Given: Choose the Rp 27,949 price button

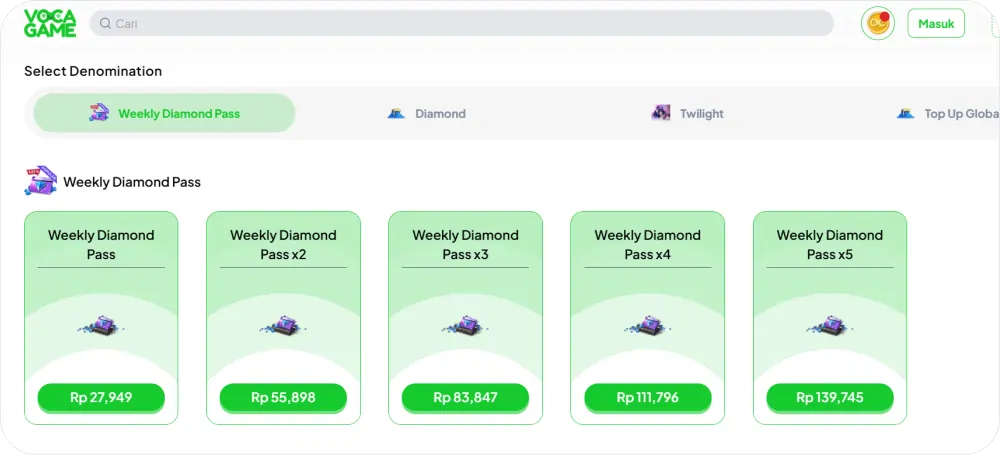Looking at the screenshot, I should (101, 397).
